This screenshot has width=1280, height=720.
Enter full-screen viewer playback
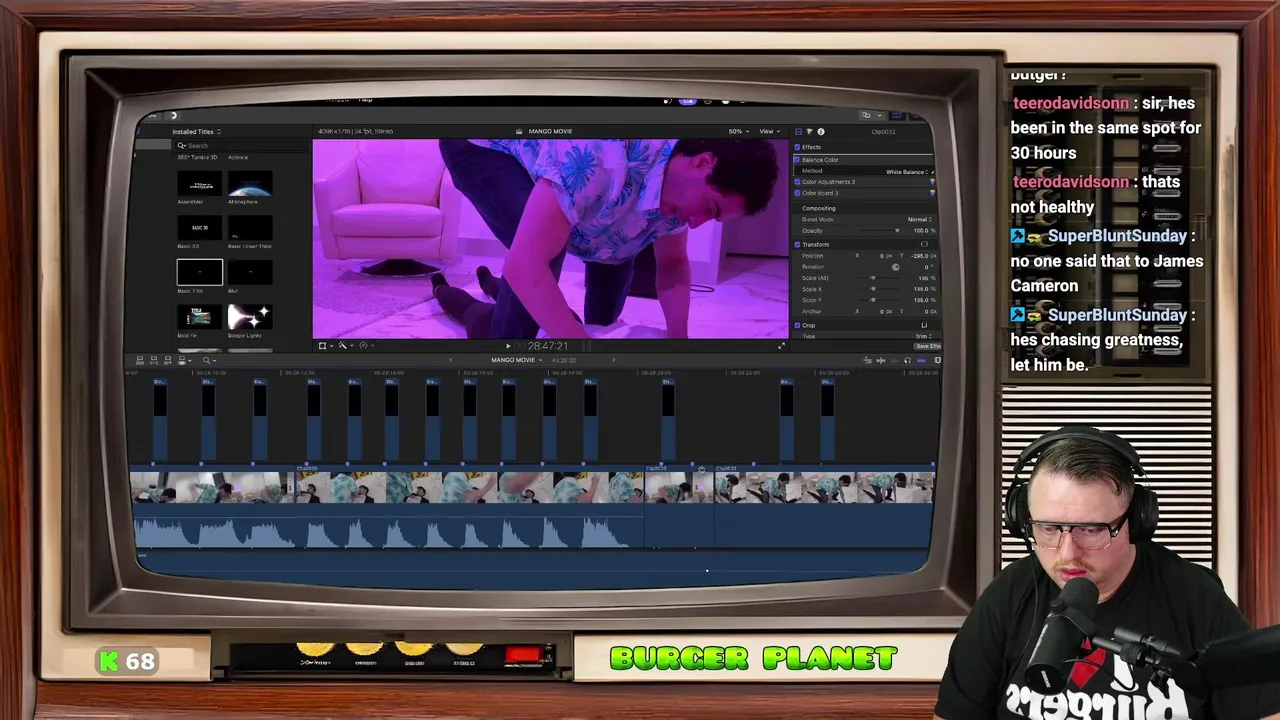(782, 346)
